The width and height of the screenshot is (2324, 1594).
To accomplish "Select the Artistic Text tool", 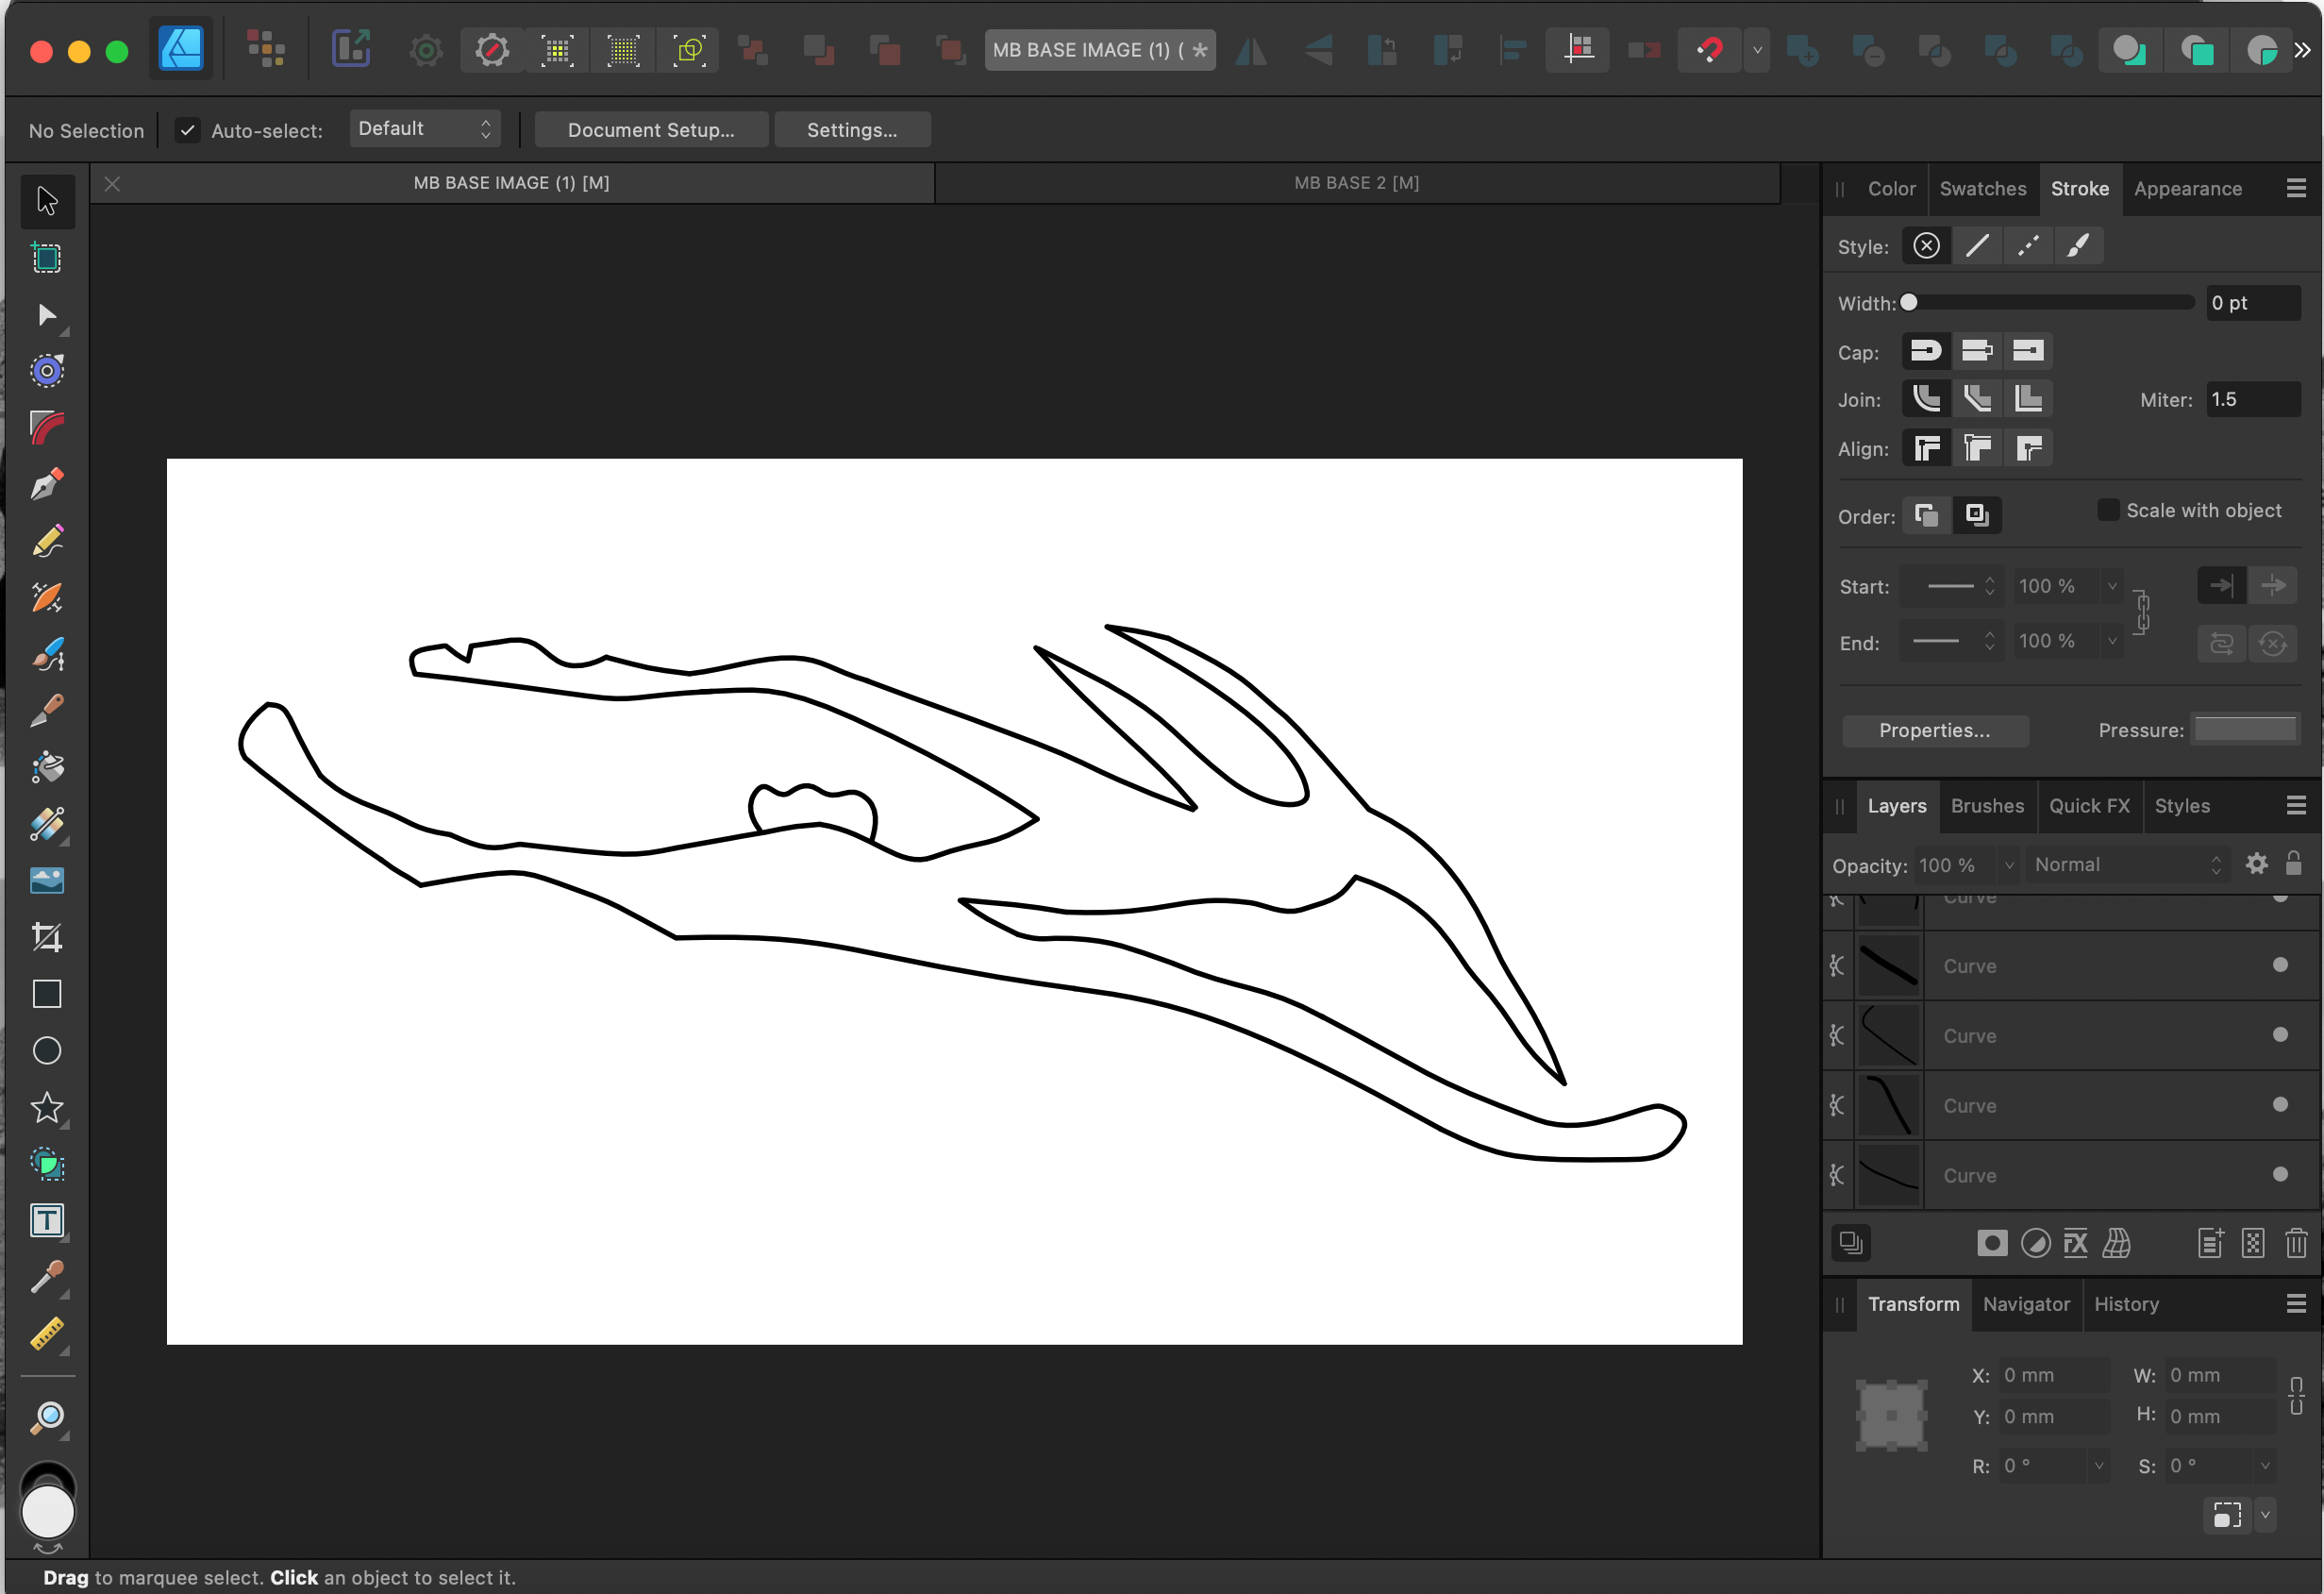I will (47, 1221).
